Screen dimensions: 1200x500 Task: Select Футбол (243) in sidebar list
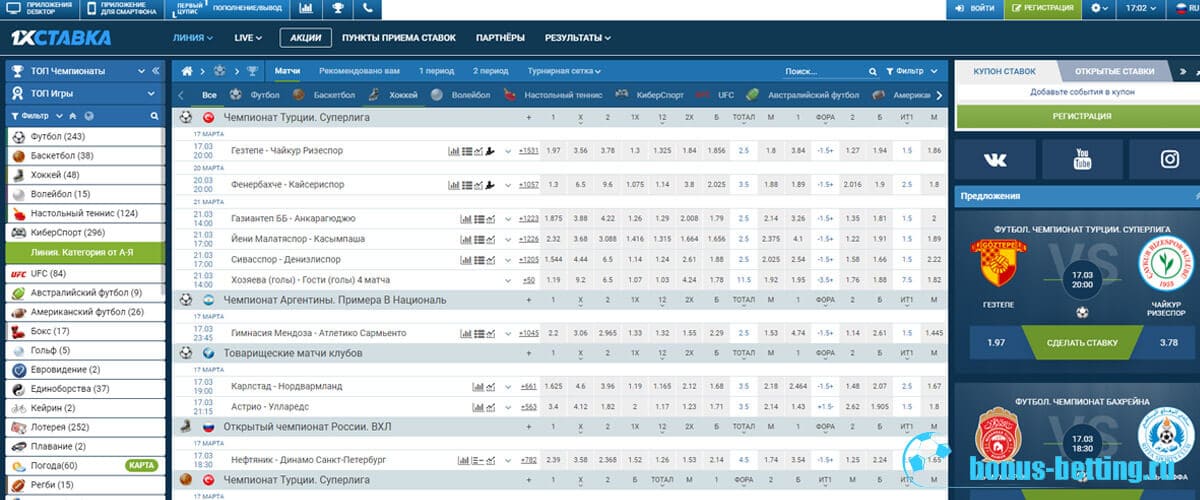pyautogui.click(x=84, y=136)
